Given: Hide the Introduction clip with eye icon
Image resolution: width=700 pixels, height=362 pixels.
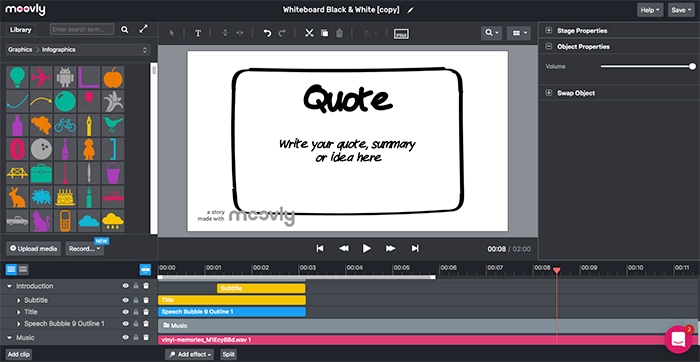Looking at the screenshot, I should [x=126, y=286].
